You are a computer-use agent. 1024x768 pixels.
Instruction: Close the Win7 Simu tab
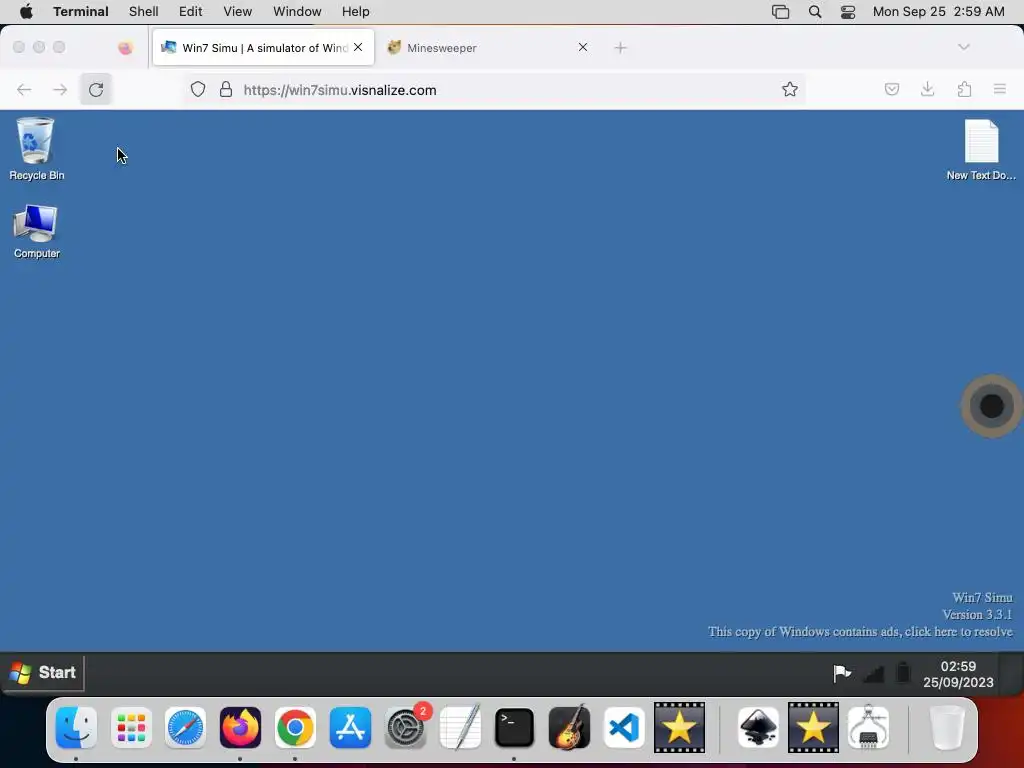(358, 47)
